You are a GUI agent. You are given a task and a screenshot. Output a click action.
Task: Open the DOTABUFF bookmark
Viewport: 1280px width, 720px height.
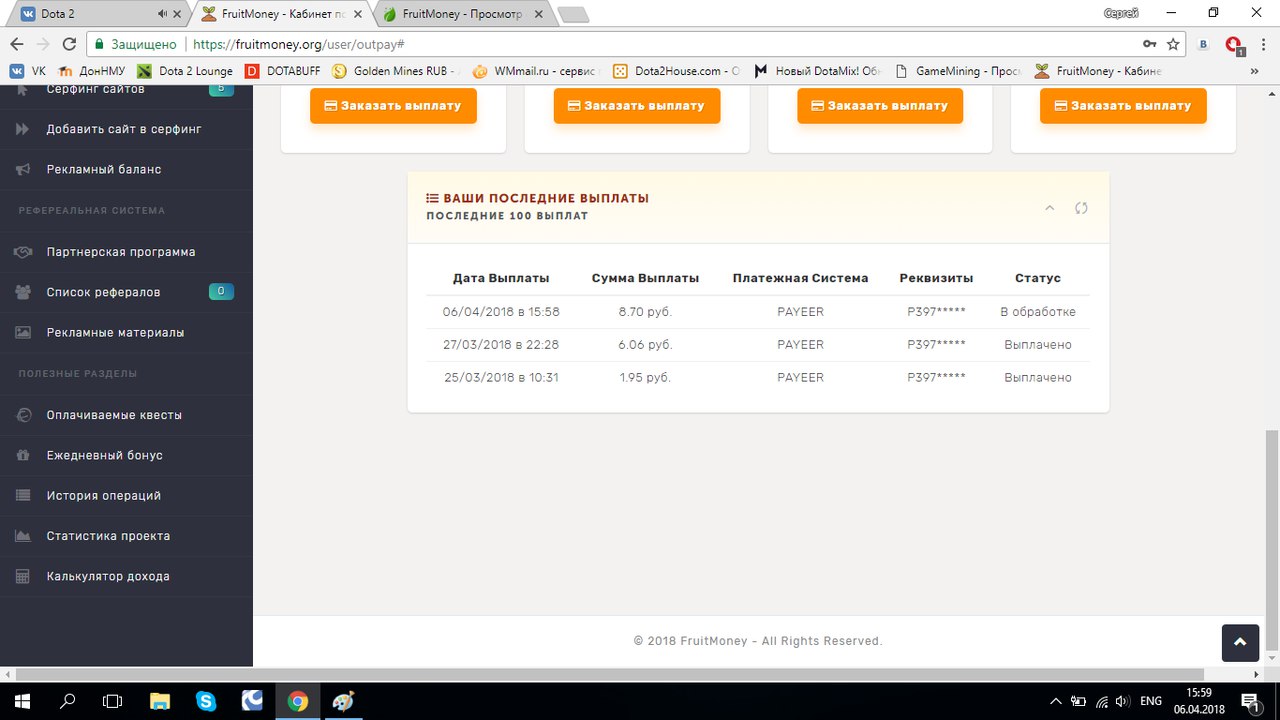tap(283, 71)
